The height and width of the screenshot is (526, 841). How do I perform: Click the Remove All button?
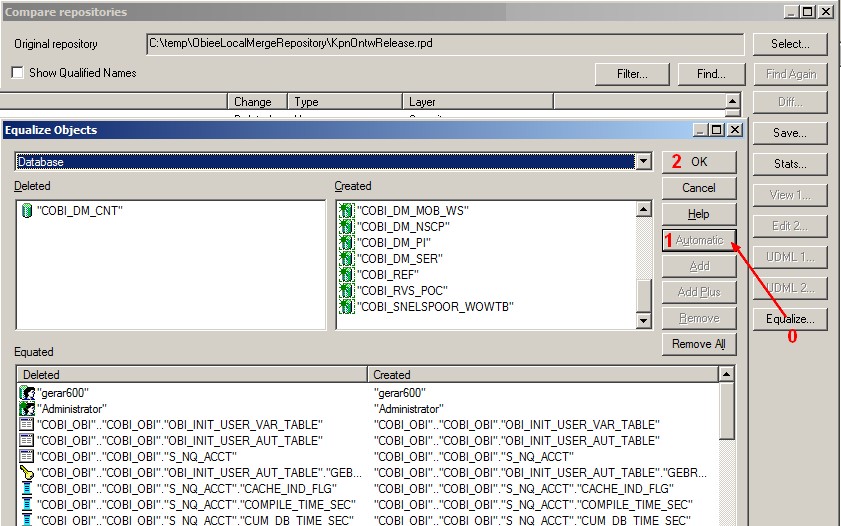click(698, 344)
